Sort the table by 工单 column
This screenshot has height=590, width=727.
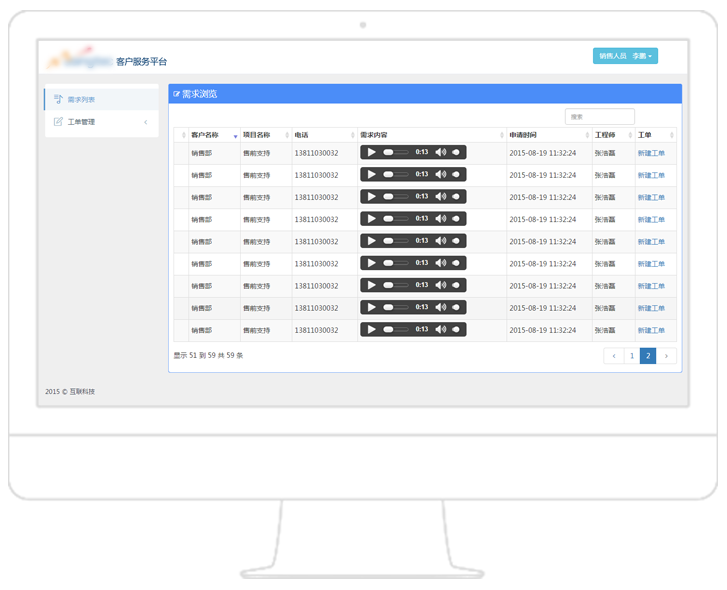(656, 135)
